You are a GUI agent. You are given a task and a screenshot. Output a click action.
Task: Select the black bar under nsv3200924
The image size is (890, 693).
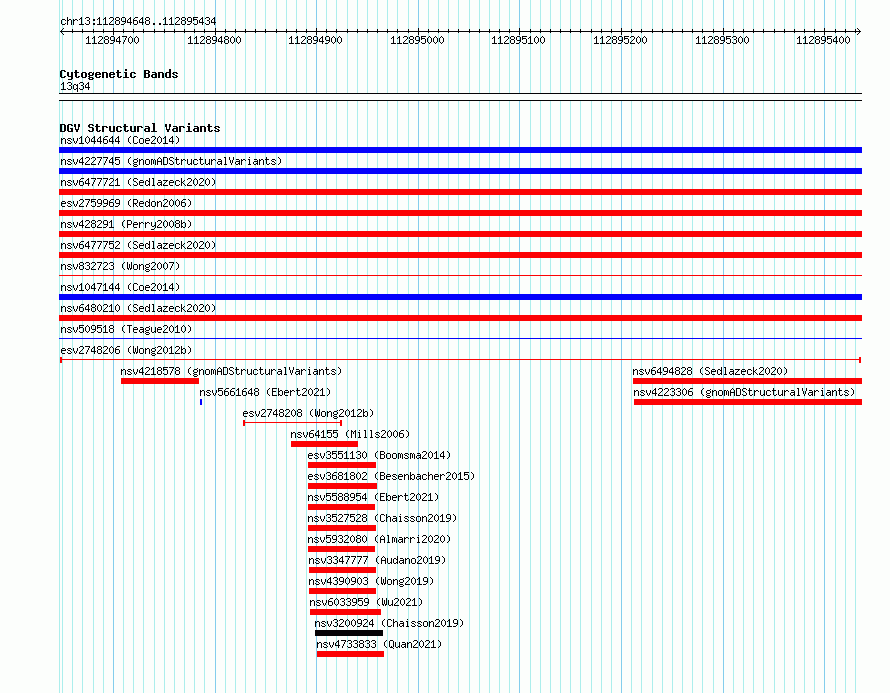[349, 633]
